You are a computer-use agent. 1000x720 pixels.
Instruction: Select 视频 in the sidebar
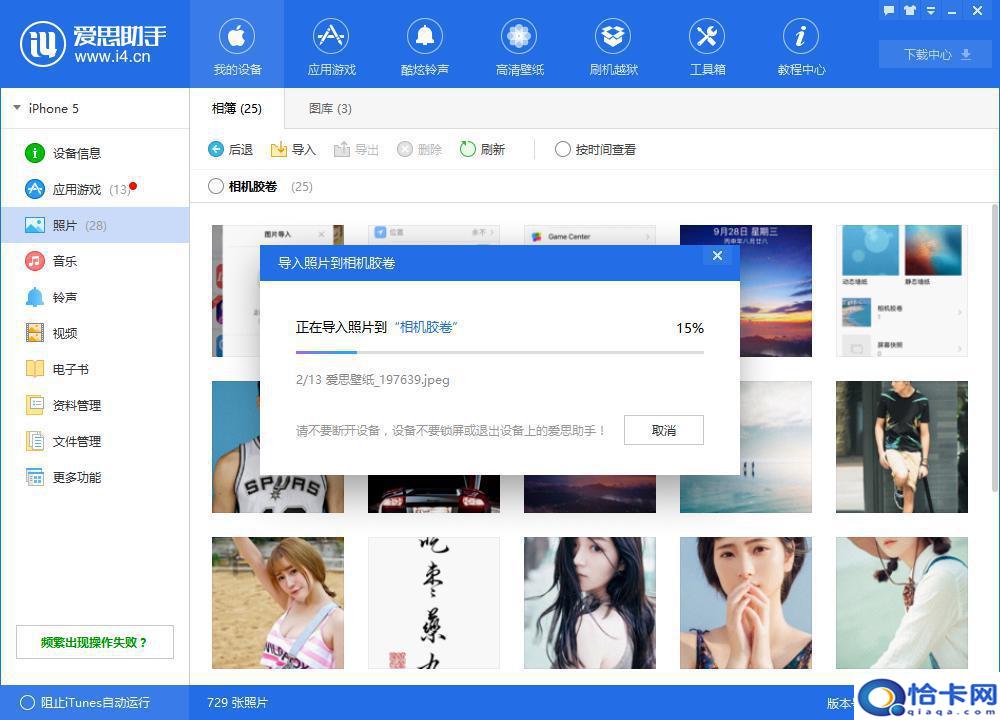94,333
